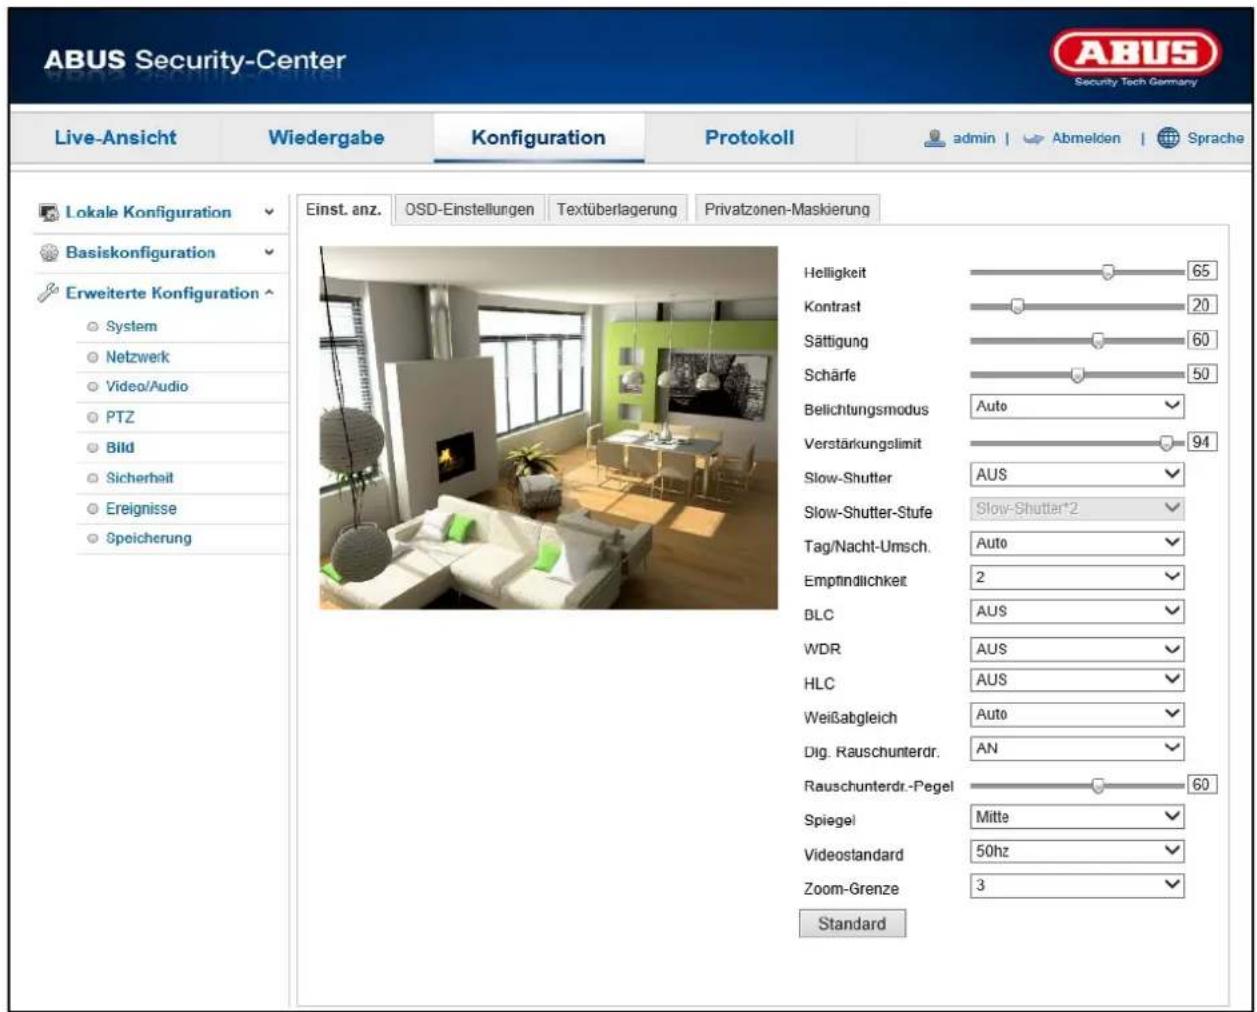Expand the Basiskonfiguration section
The width and height of the screenshot is (1257, 1012).
click(x=269, y=253)
